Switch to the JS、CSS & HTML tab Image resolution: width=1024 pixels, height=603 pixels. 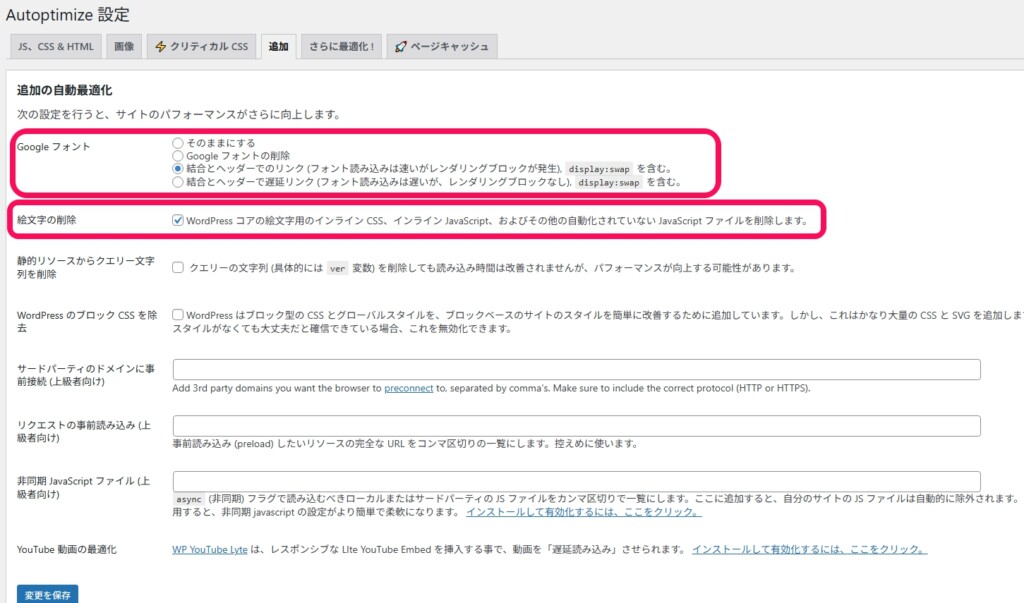click(x=55, y=46)
